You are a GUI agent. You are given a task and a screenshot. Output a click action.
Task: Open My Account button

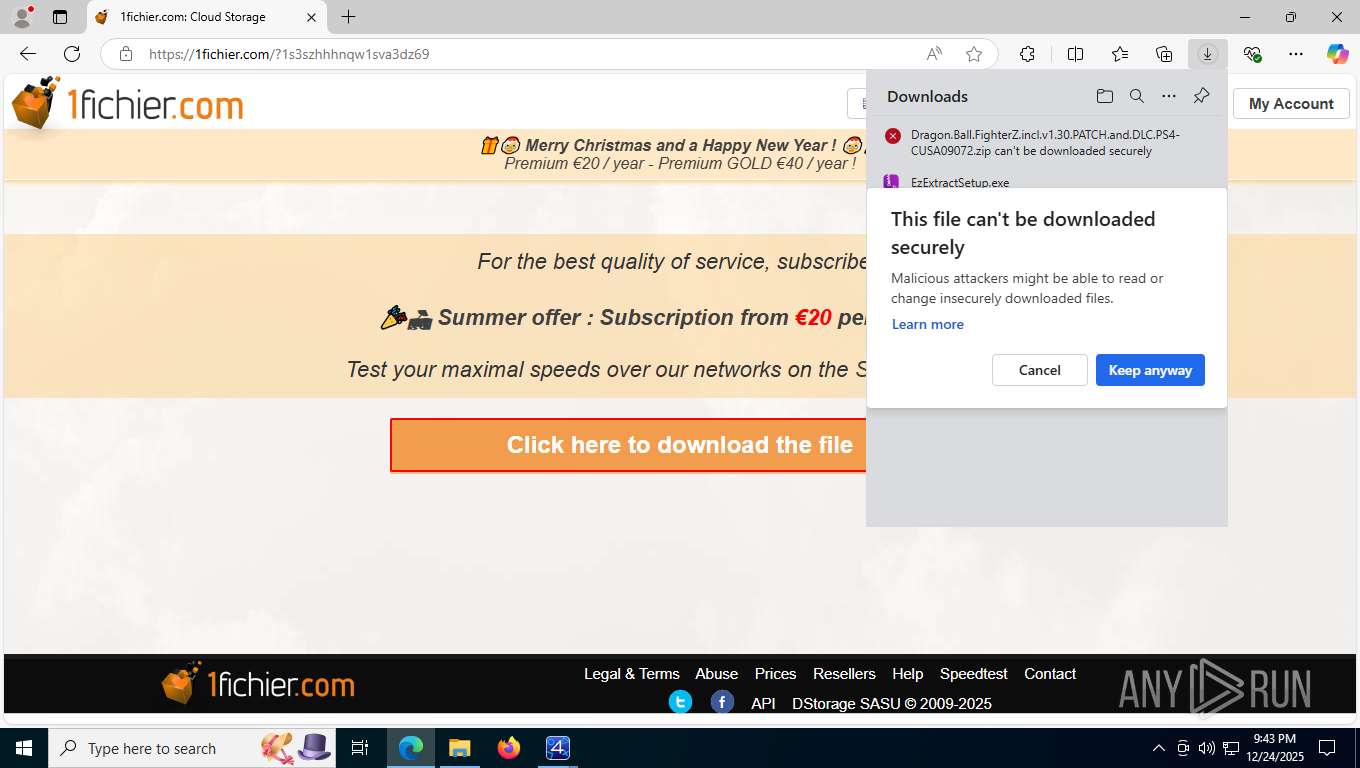point(1291,104)
